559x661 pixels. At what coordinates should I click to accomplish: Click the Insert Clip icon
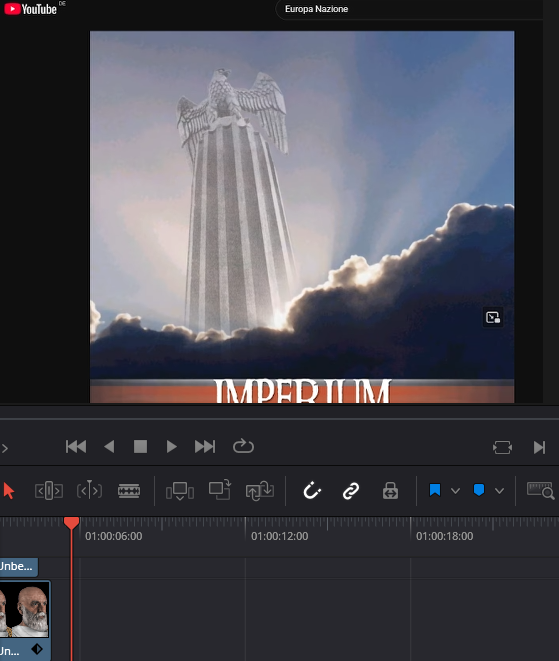[180, 491]
